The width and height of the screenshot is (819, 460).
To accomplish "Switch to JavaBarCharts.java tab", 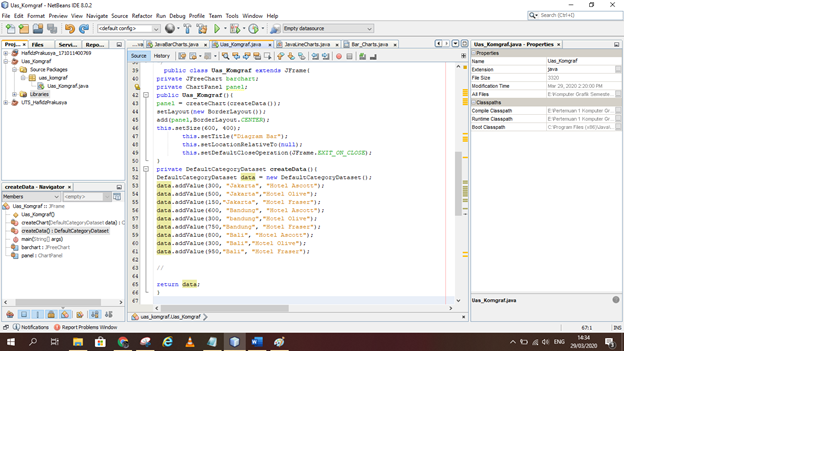I will 176,45.
